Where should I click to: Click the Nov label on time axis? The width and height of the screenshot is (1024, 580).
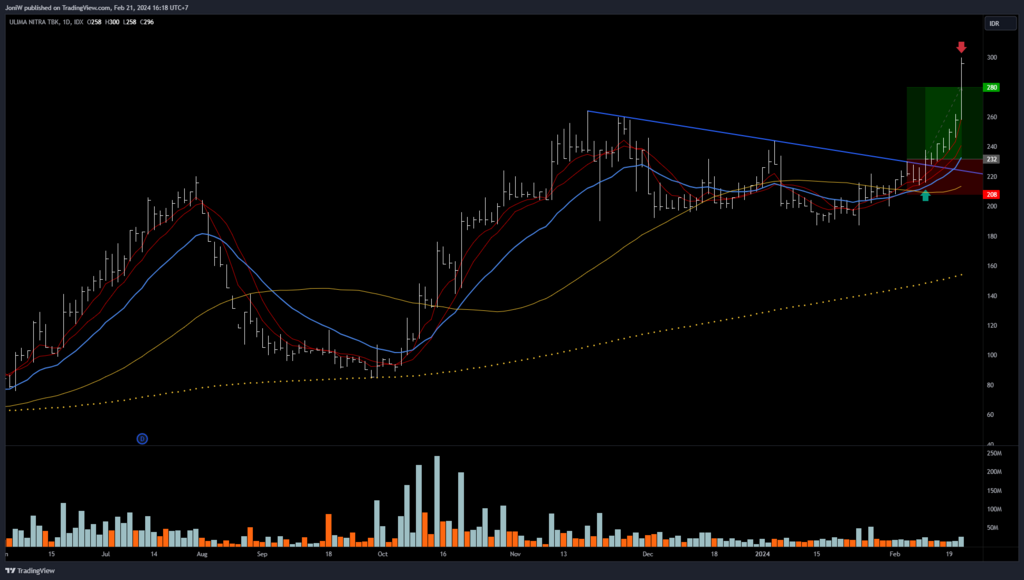pyautogui.click(x=515, y=552)
